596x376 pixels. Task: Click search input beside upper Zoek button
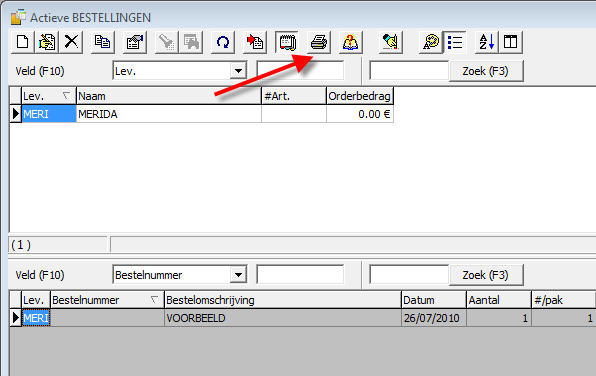coord(409,71)
